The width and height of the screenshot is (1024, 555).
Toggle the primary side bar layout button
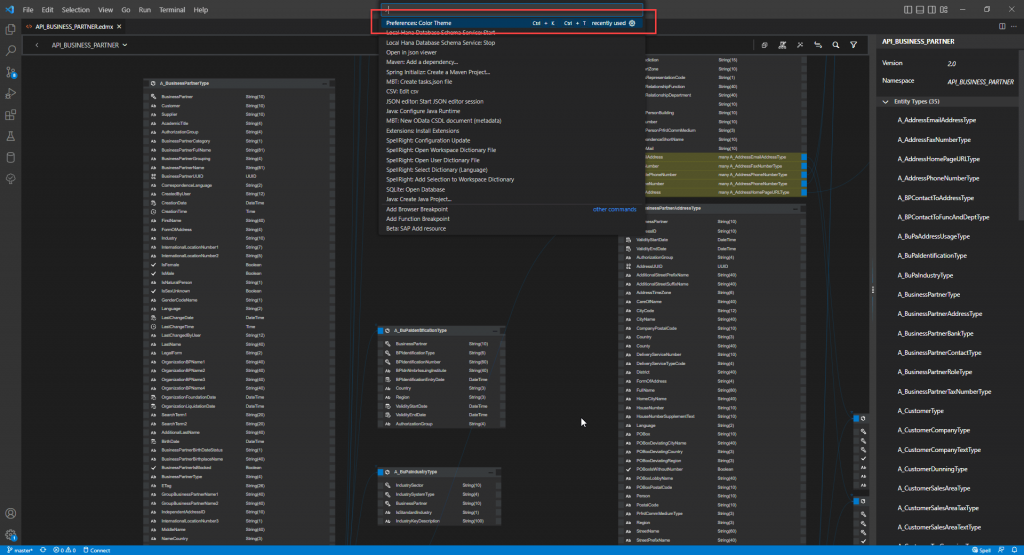point(908,10)
